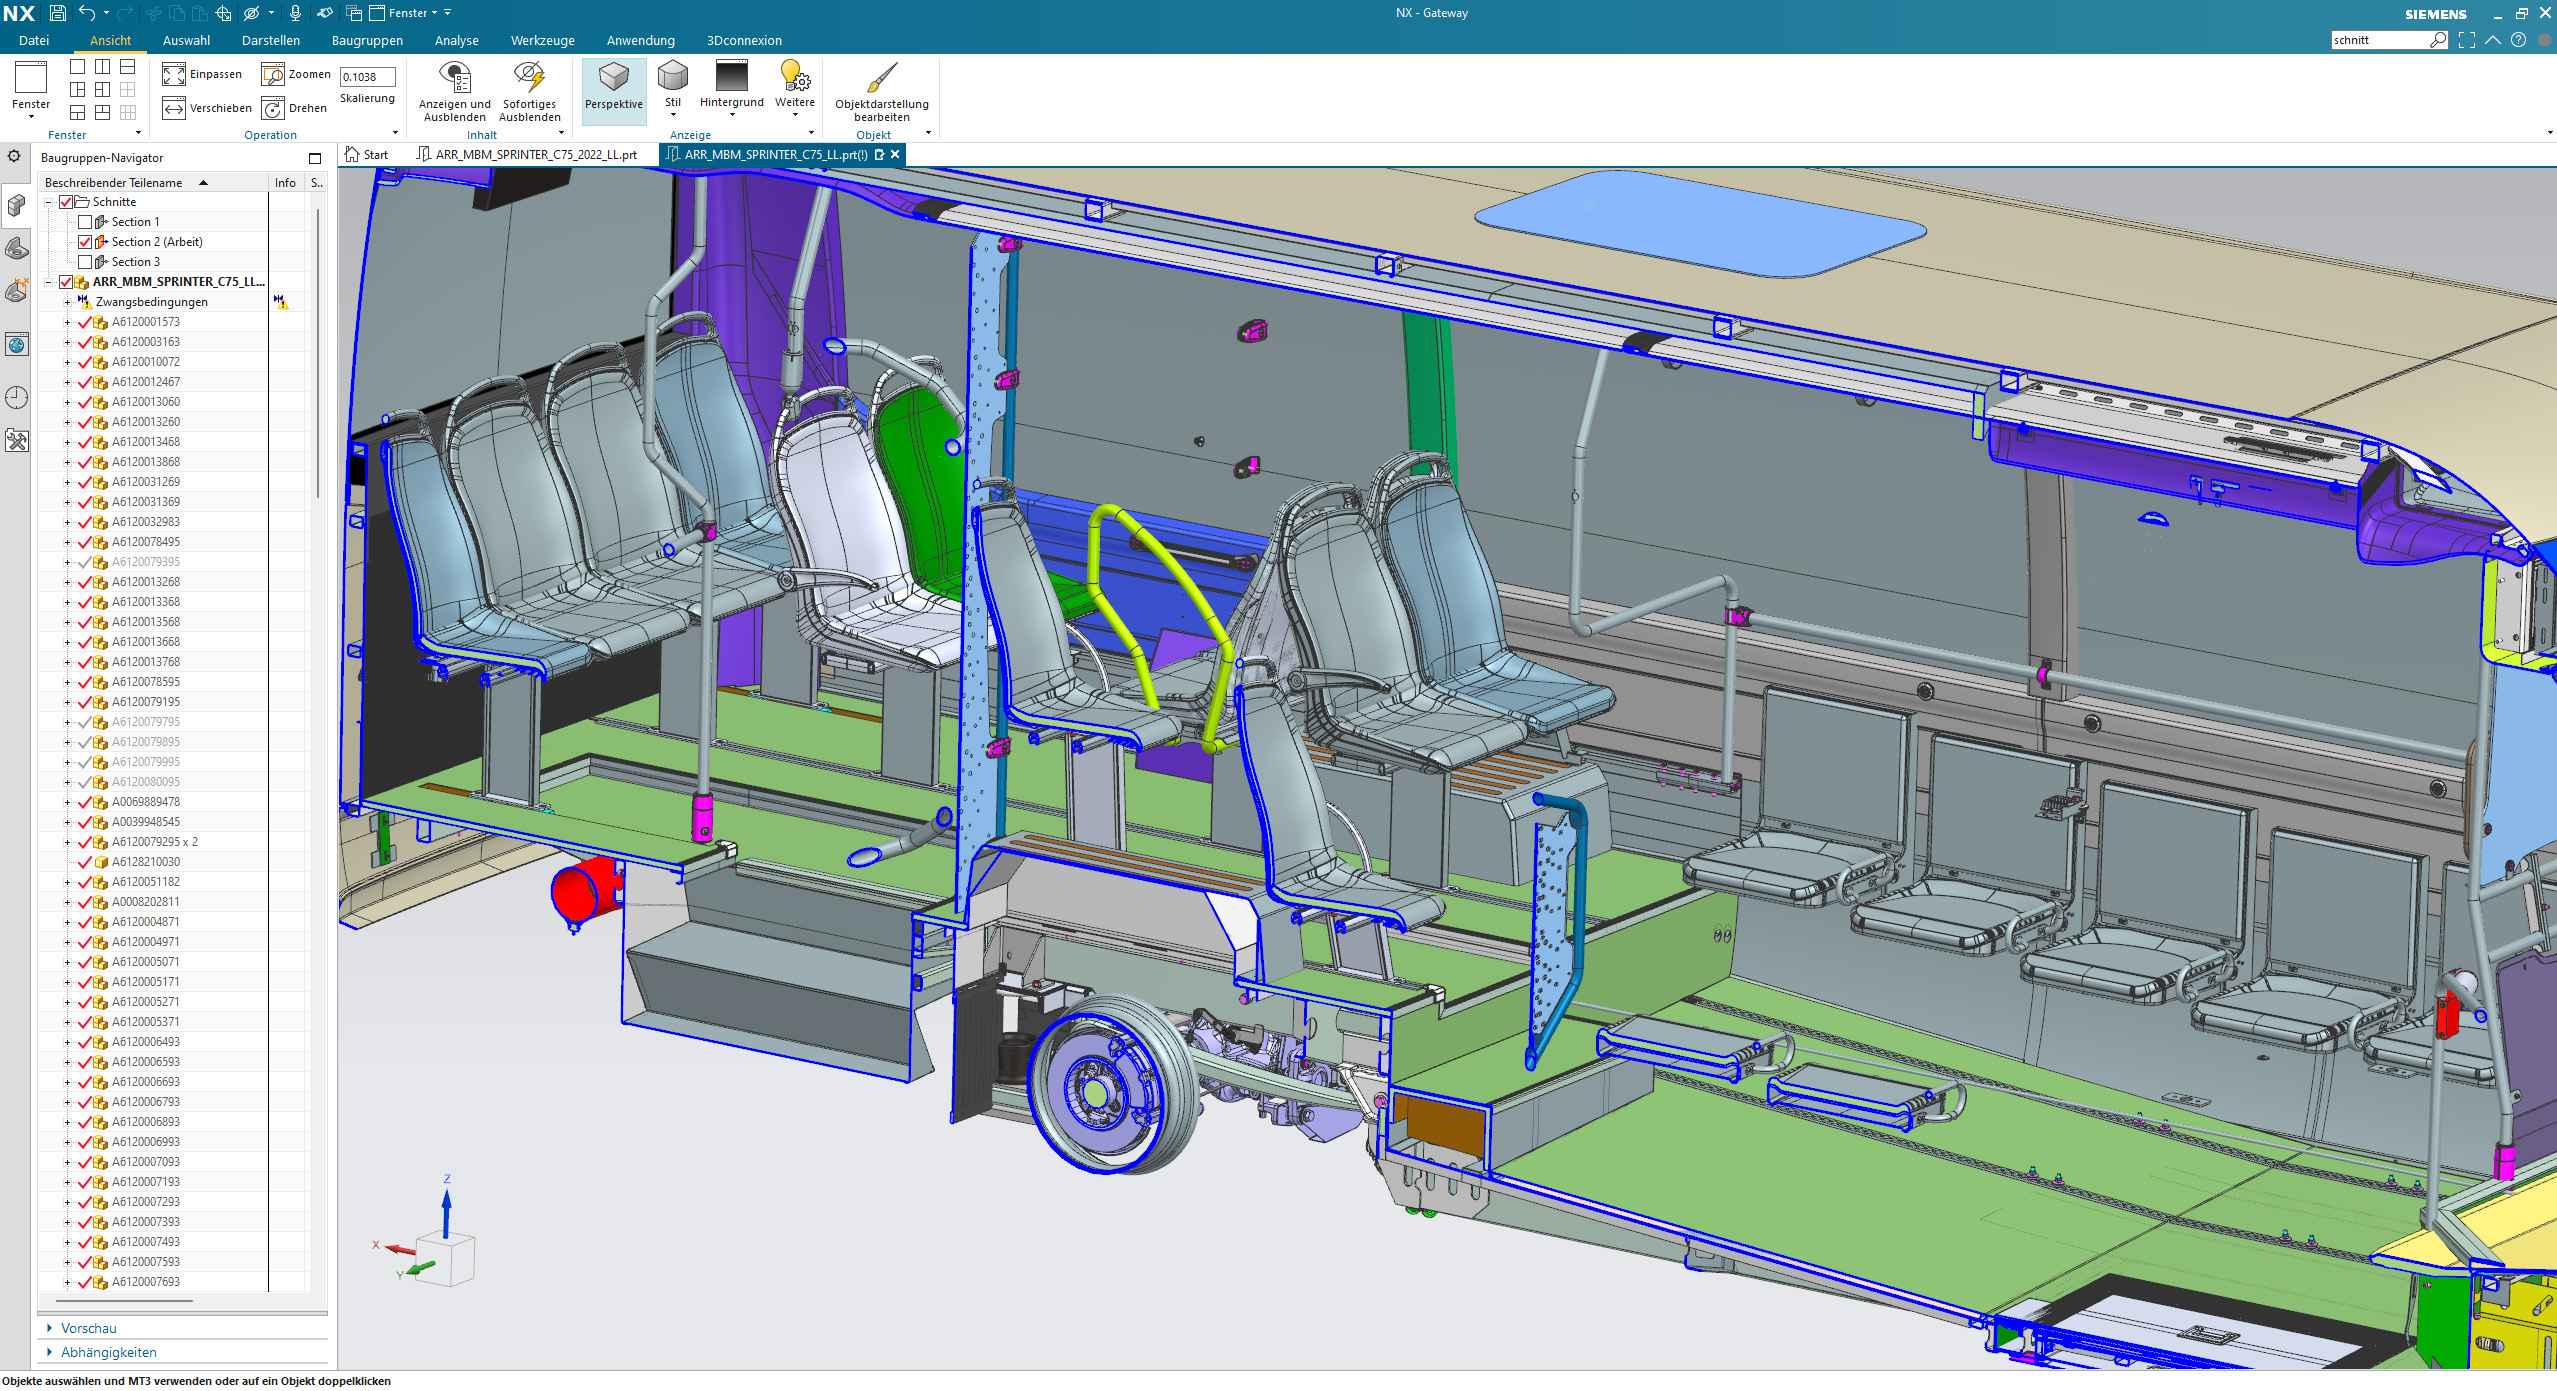Image resolution: width=2557 pixels, height=1391 pixels.
Task: Toggle the Perspektive view button
Action: (x=613, y=88)
